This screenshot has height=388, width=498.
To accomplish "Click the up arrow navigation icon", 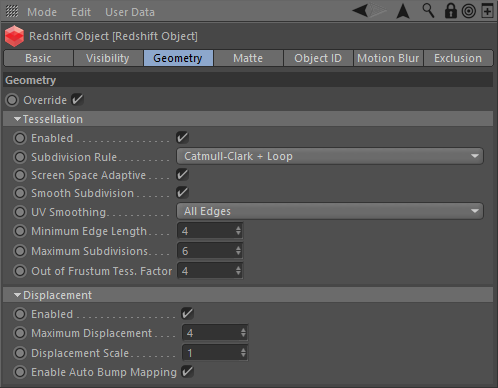I will pos(403,11).
